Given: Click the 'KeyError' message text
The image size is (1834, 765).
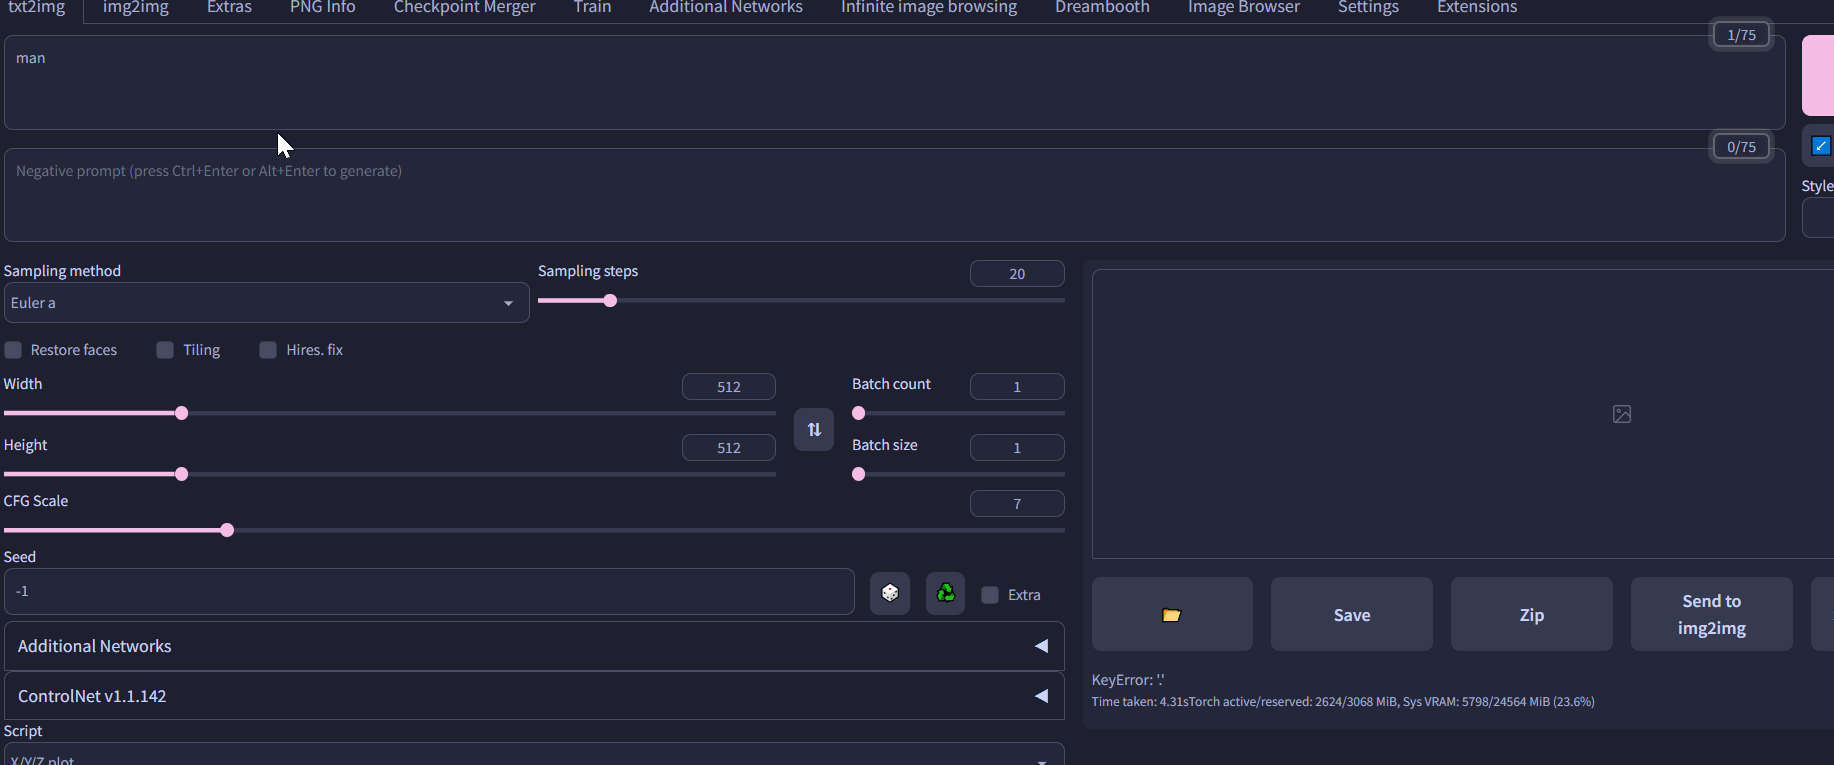Looking at the screenshot, I should point(1128,680).
